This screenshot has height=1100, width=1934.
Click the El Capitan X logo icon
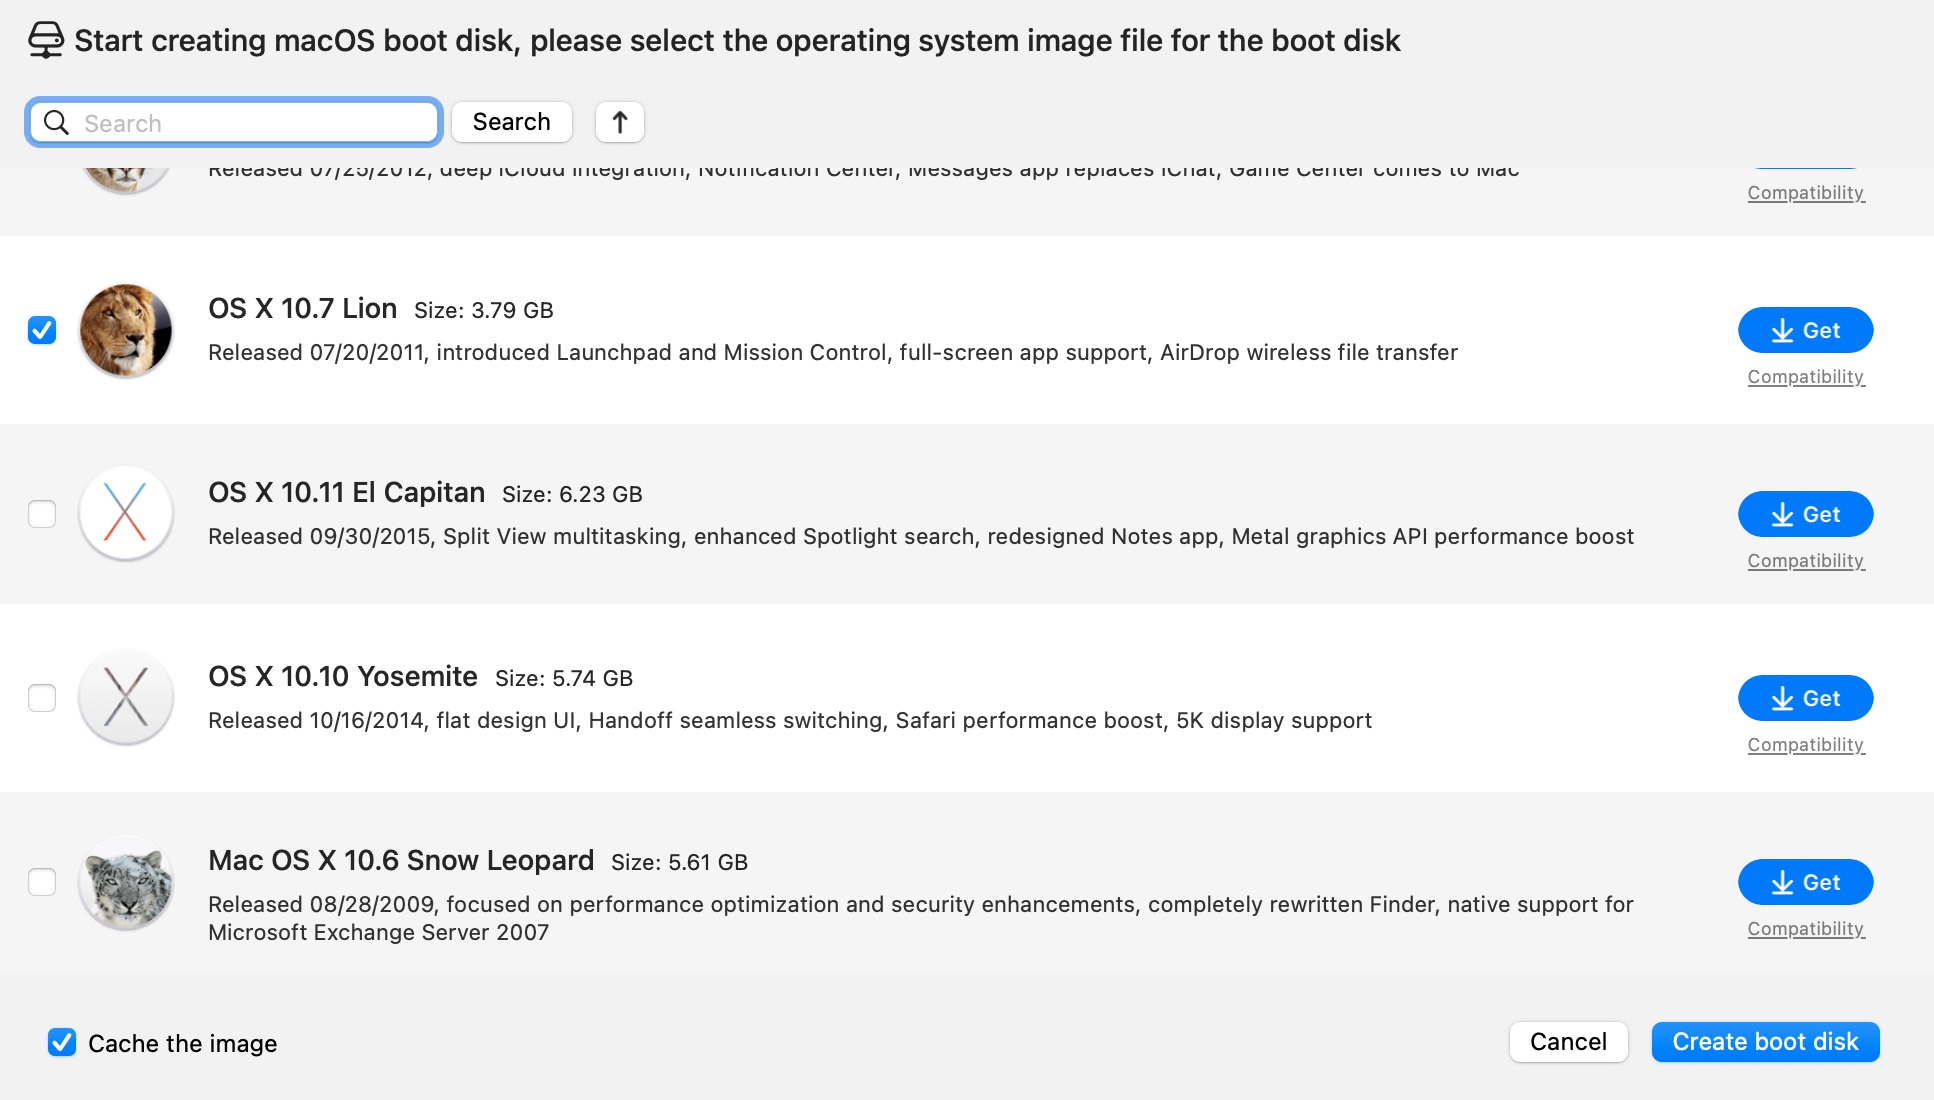(126, 514)
